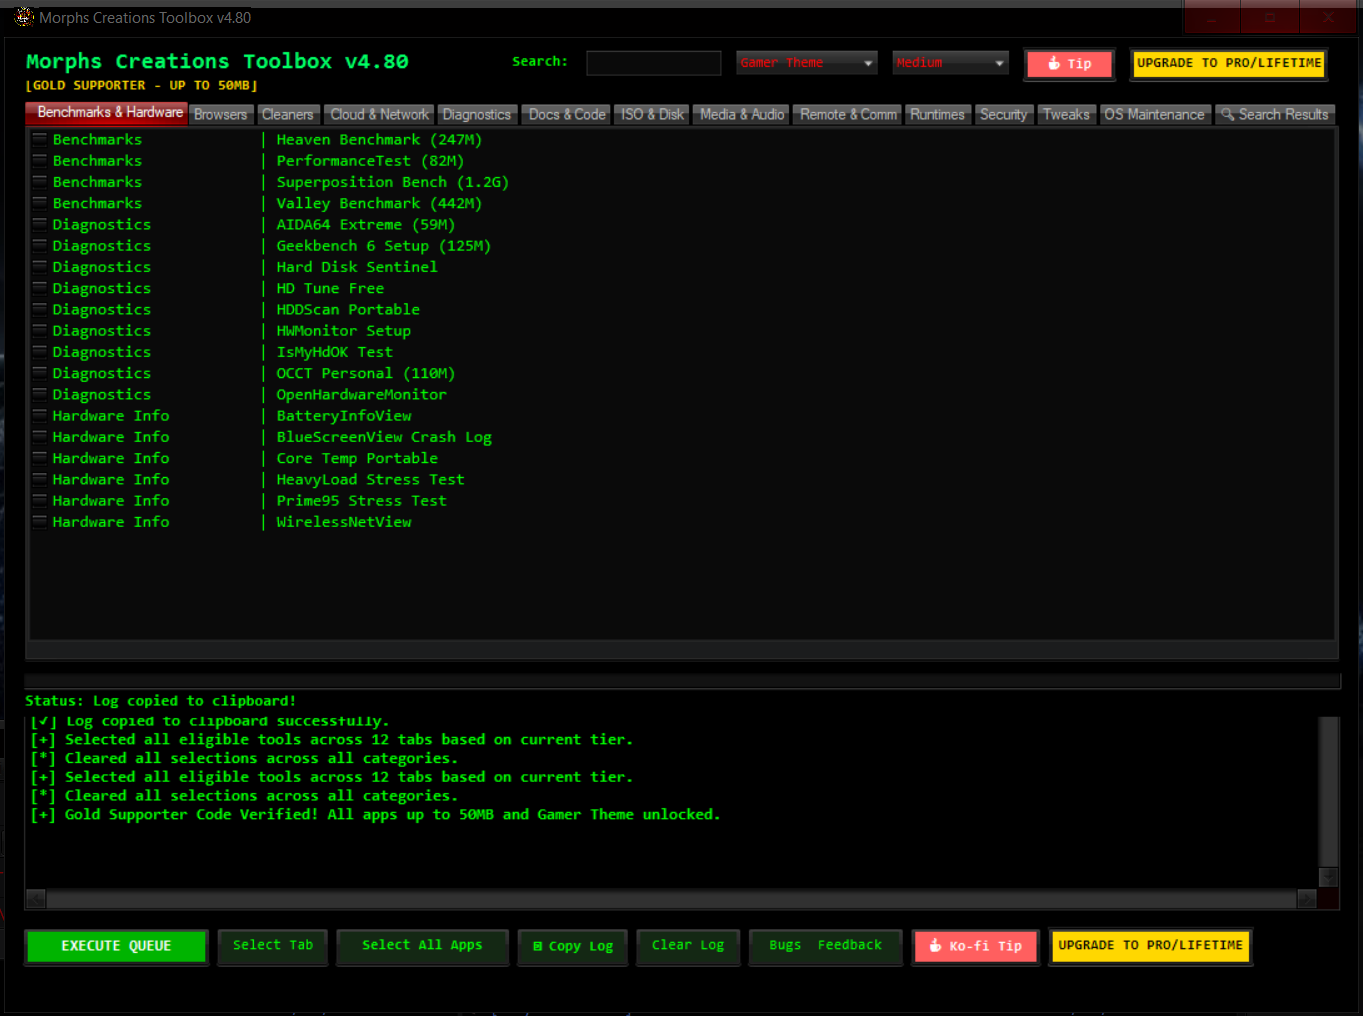
Task: Click the HeavyLoad Stress Test entry text
Action: (370, 480)
